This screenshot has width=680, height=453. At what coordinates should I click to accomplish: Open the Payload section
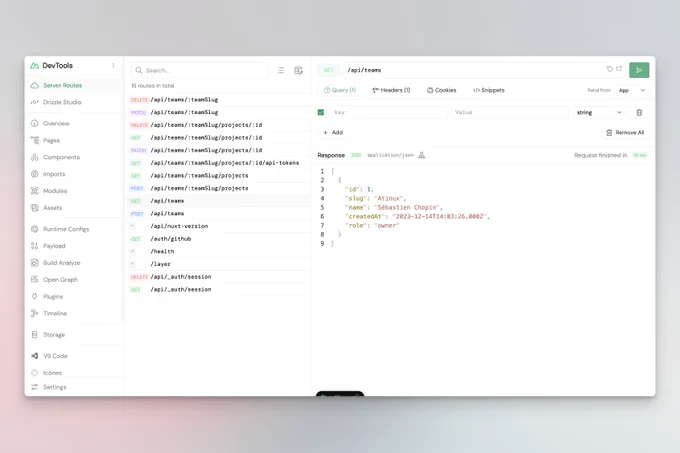[x=74, y=246]
